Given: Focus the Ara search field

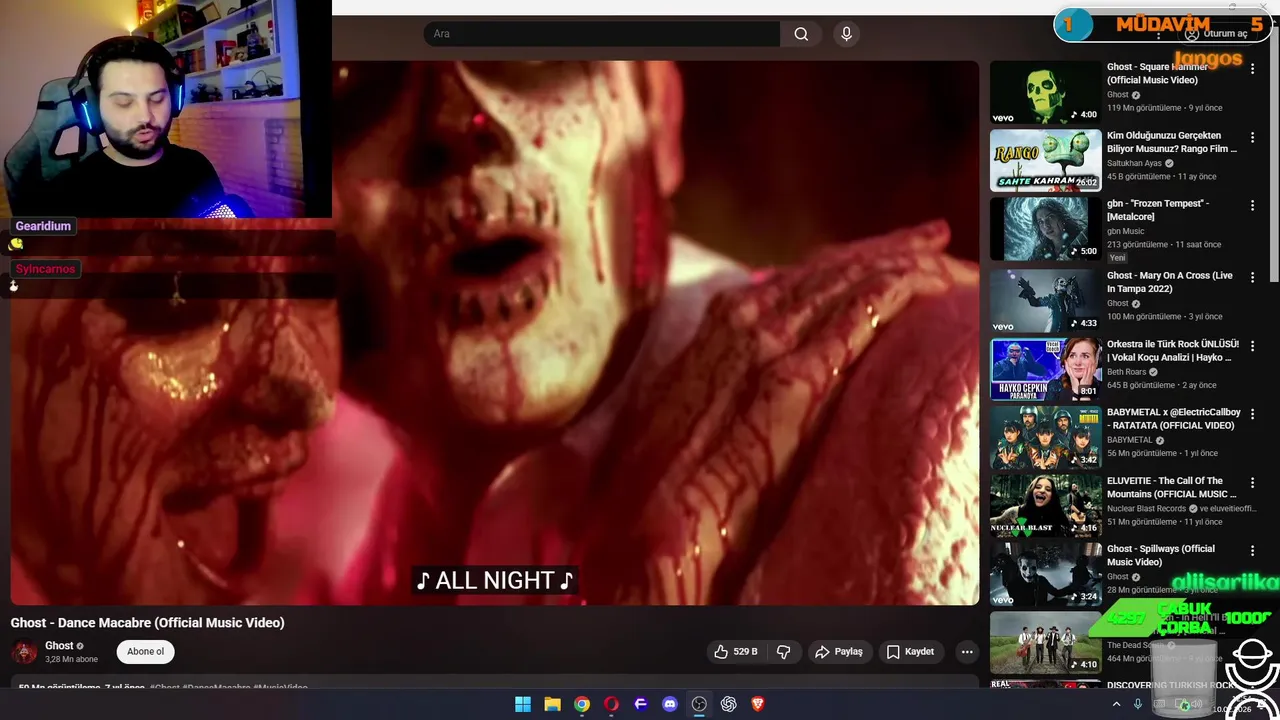Looking at the screenshot, I should [602, 34].
